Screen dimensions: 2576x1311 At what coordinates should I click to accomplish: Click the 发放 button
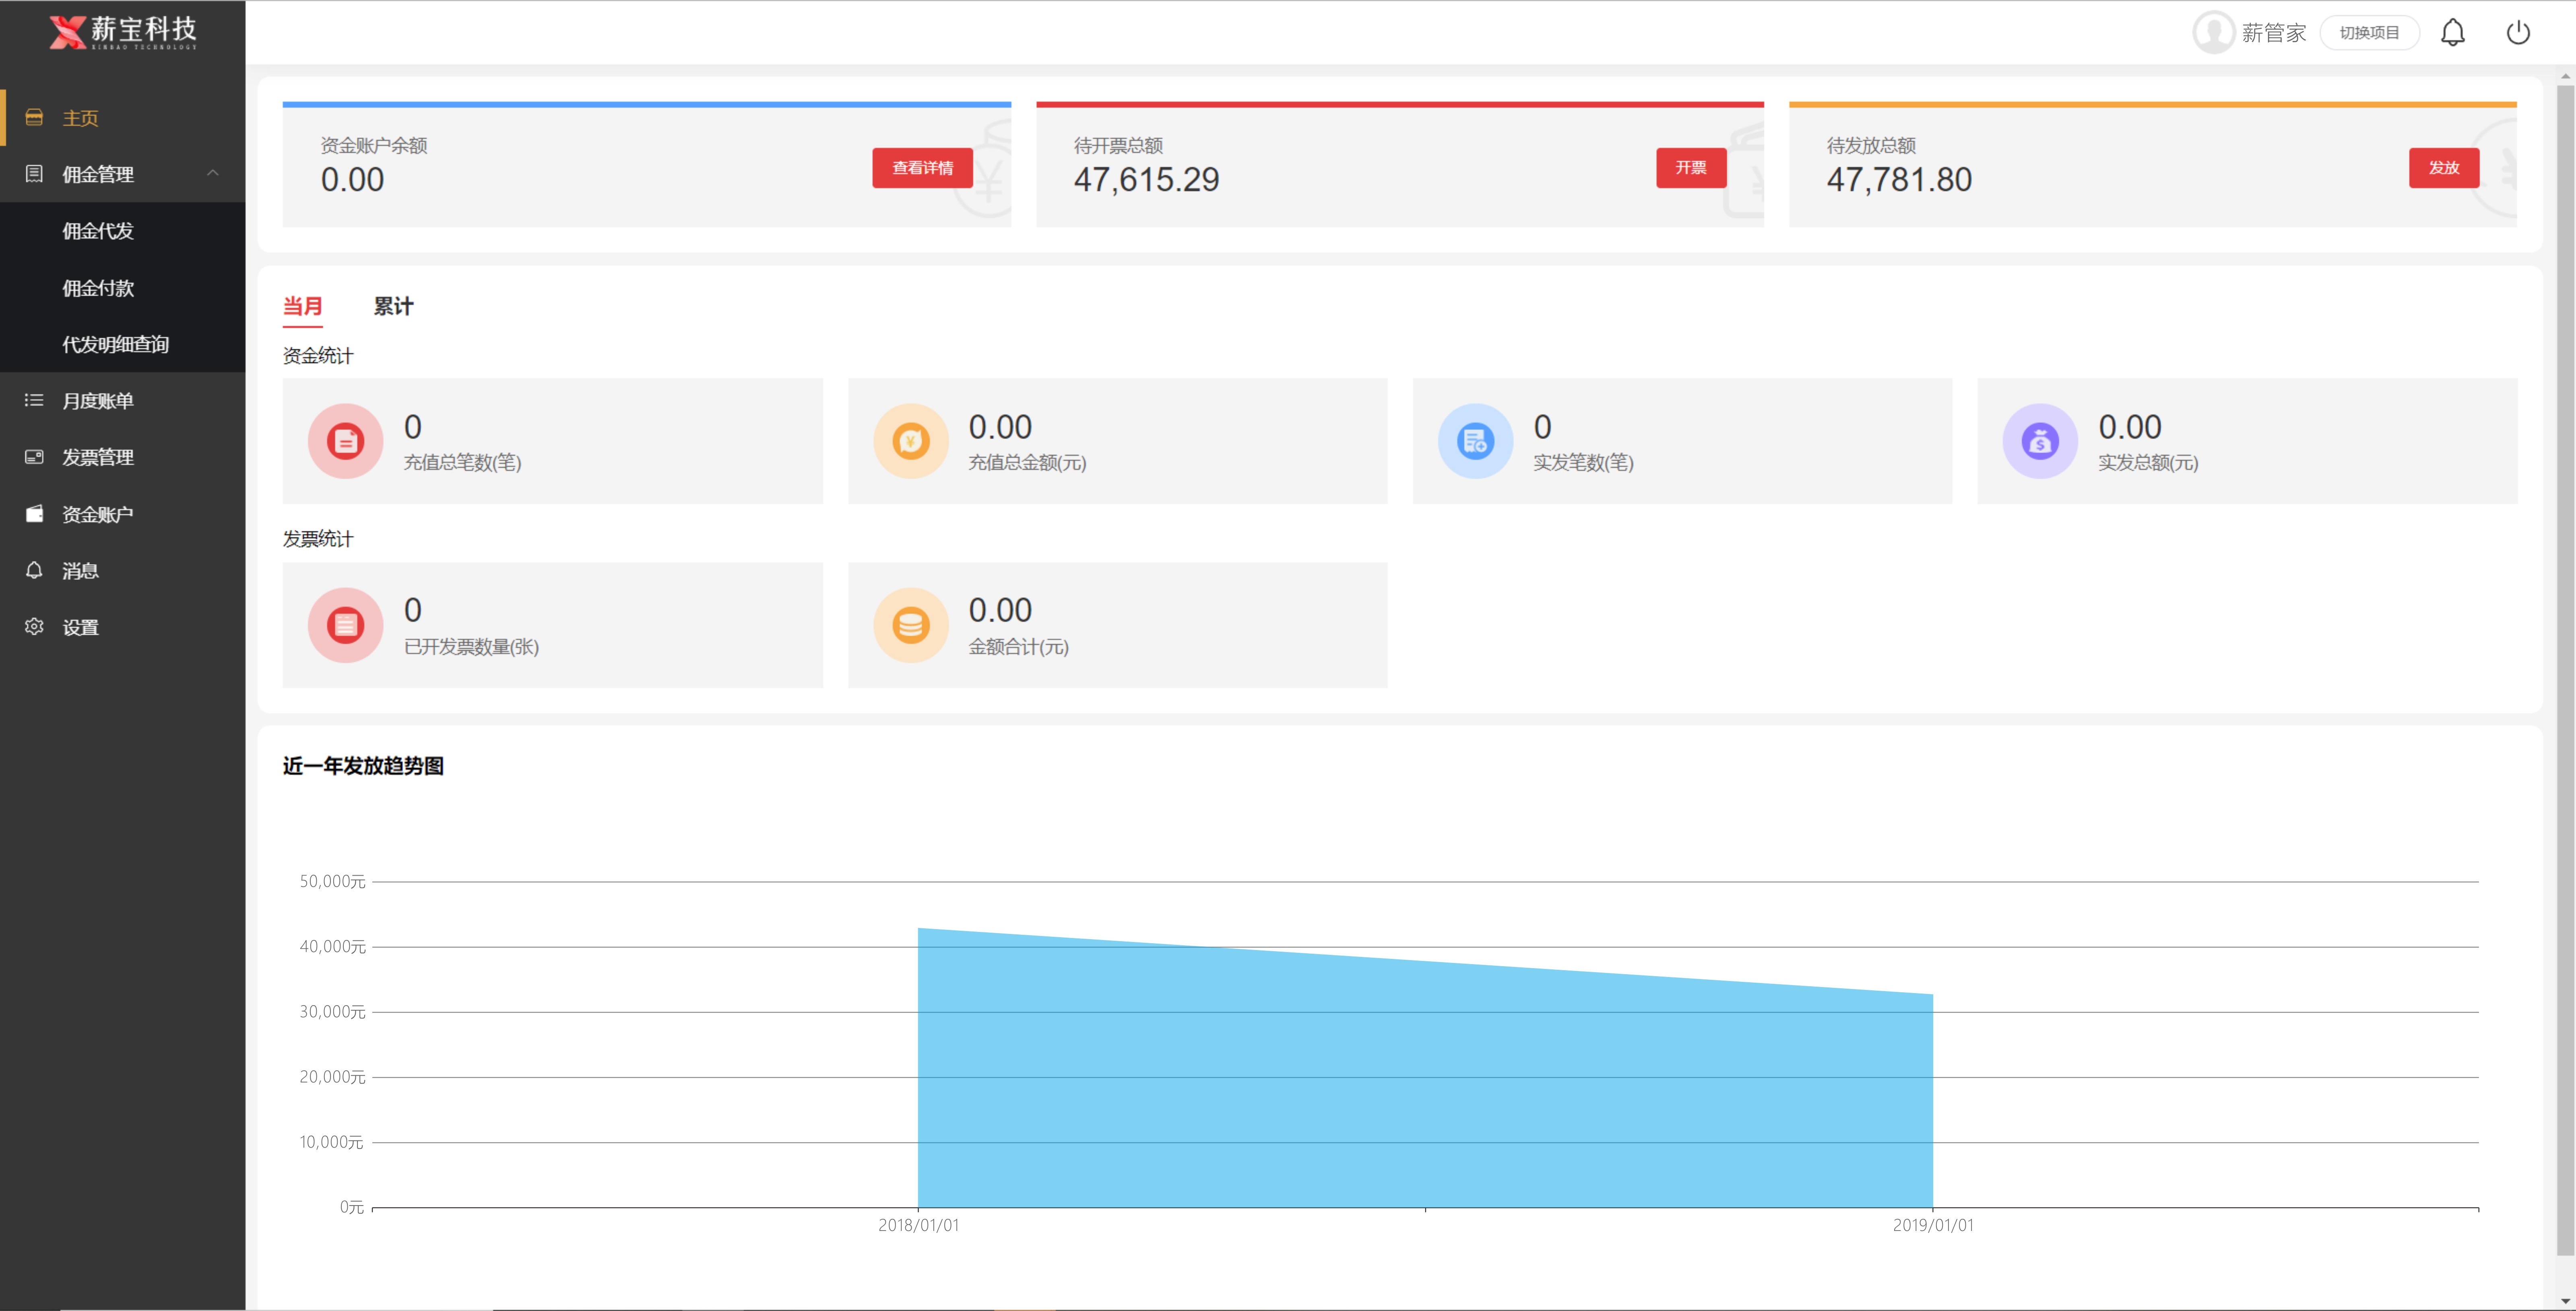pyautogui.click(x=2444, y=168)
